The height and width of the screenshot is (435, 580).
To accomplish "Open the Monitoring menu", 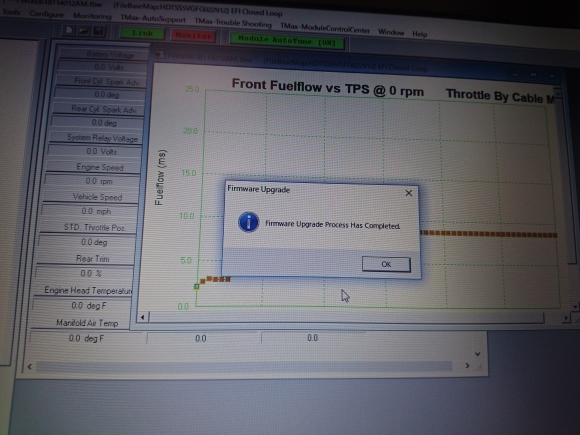I will (x=92, y=16).
